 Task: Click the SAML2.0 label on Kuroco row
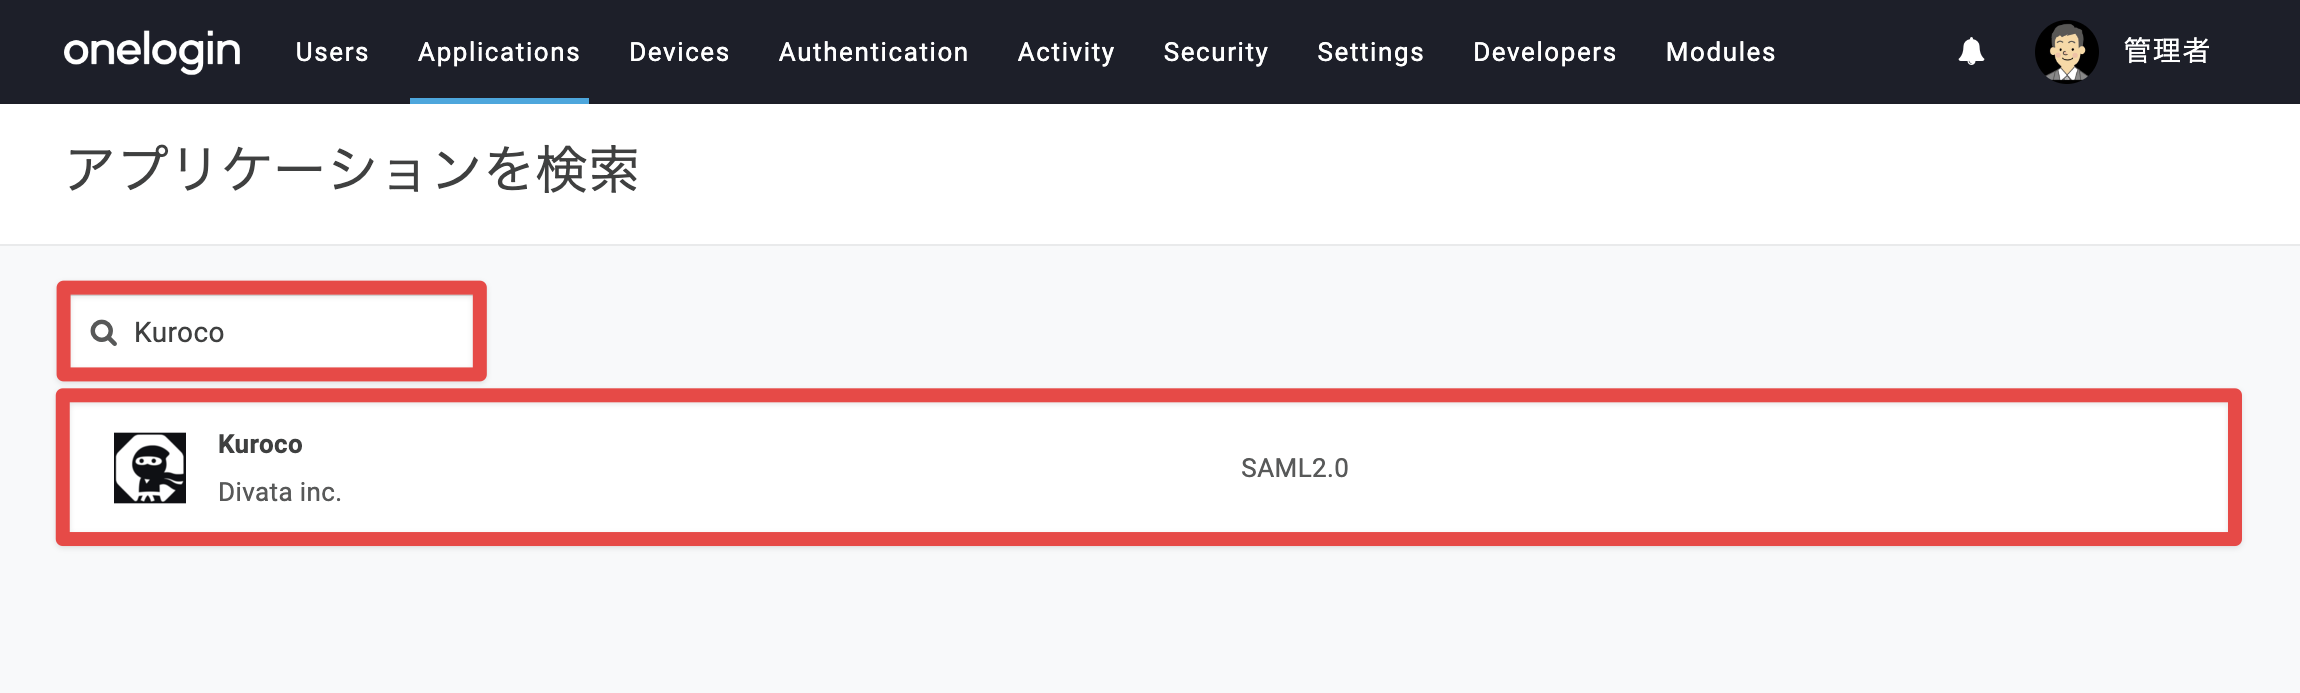1295,468
